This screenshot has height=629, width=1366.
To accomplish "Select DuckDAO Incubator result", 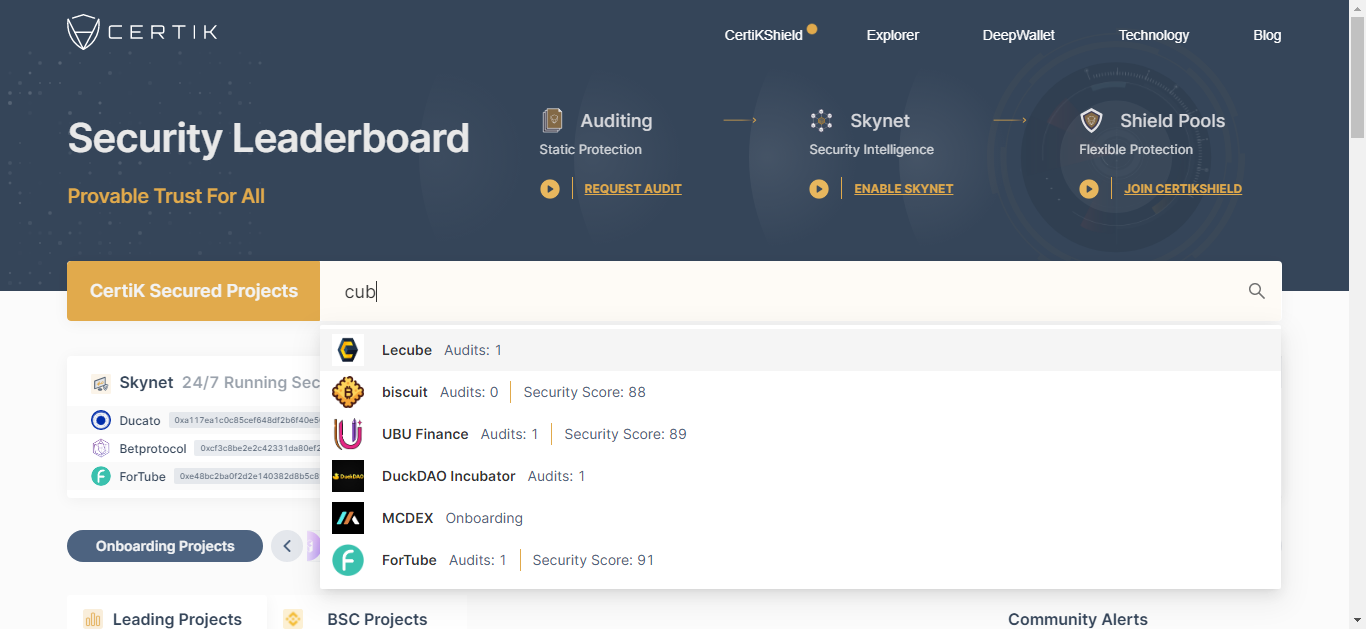I will 800,476.
